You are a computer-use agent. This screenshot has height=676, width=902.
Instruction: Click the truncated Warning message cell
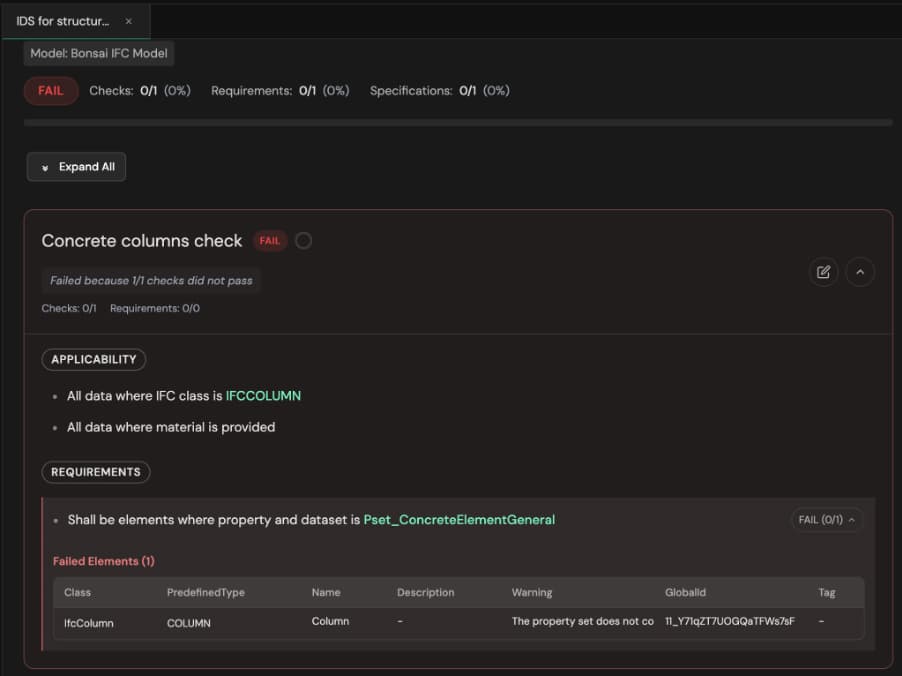click(582, 622)
